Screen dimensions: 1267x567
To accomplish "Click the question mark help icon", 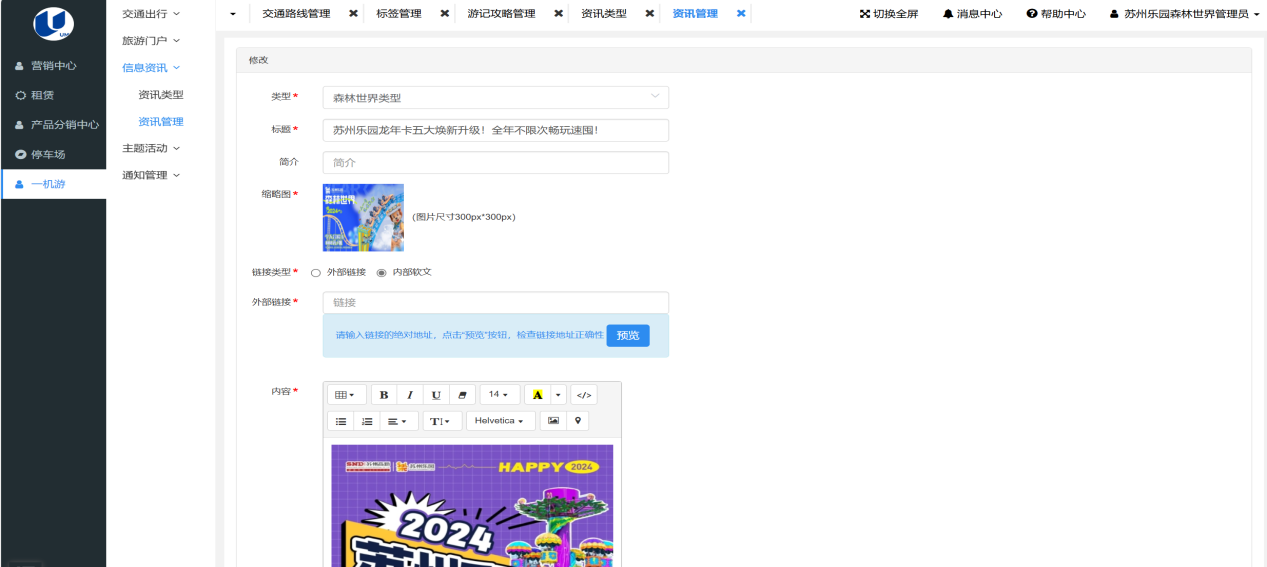I will click(1032, 14).
